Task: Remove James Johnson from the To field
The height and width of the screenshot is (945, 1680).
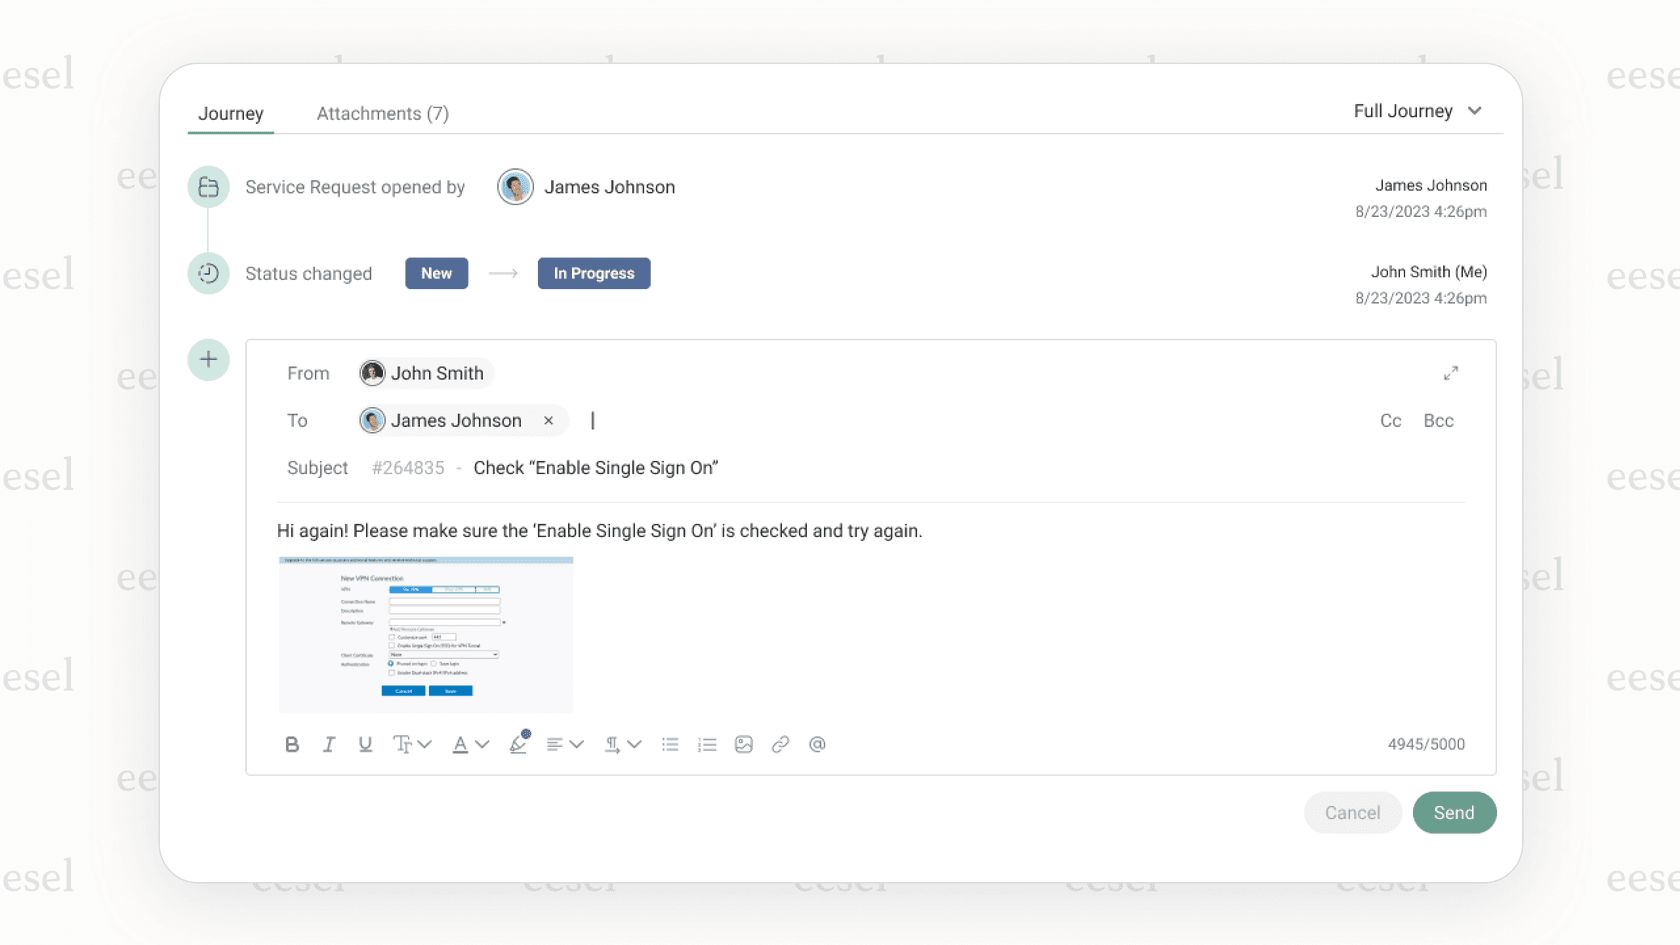Action: click(x=548, y=420)
